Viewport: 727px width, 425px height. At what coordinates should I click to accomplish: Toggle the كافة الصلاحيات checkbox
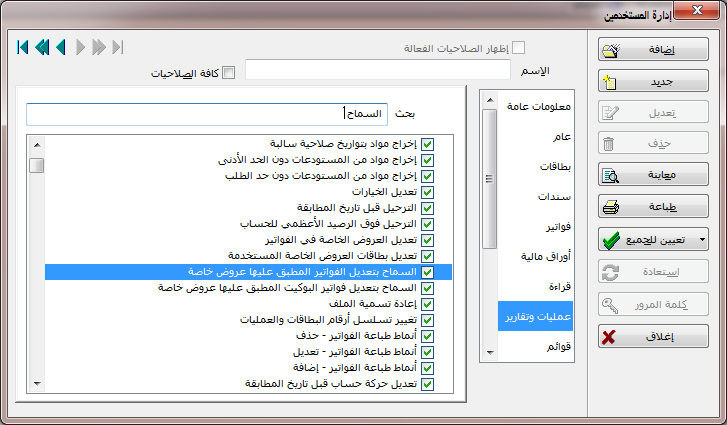tap(228, 72)
